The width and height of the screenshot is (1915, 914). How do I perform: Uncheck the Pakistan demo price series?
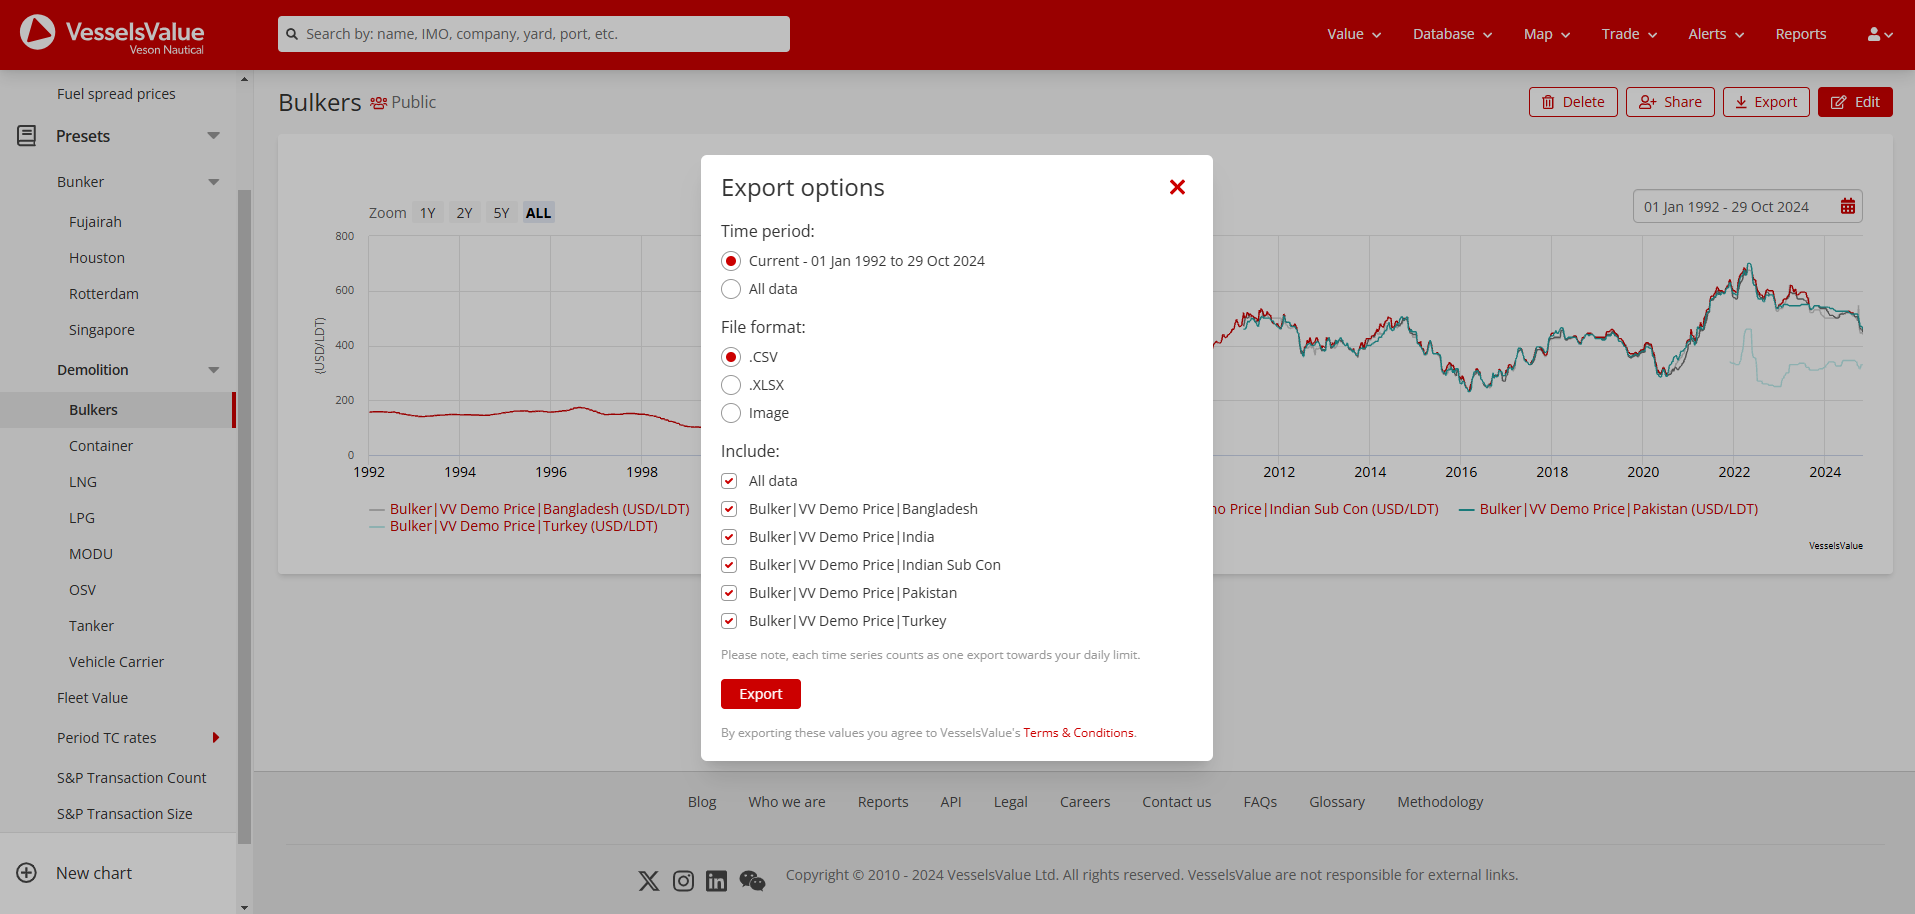729,592
